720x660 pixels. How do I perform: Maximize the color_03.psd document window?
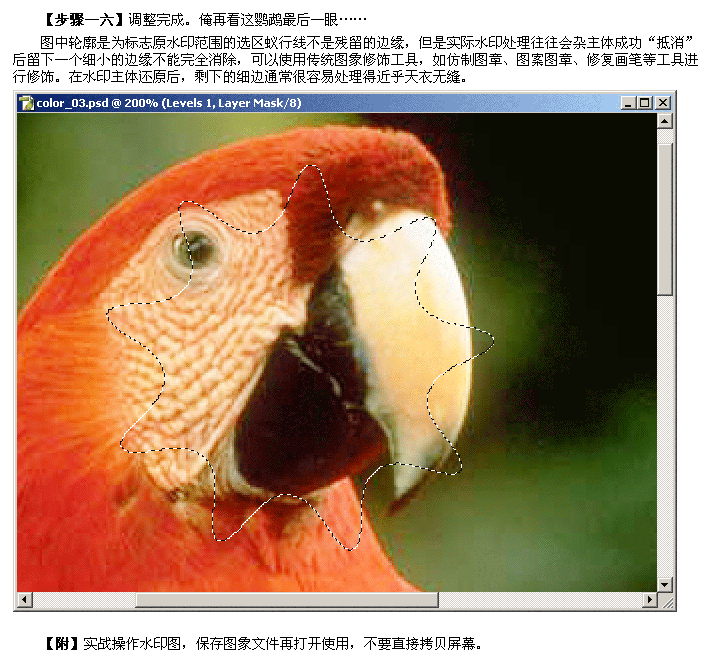(645, 103)
